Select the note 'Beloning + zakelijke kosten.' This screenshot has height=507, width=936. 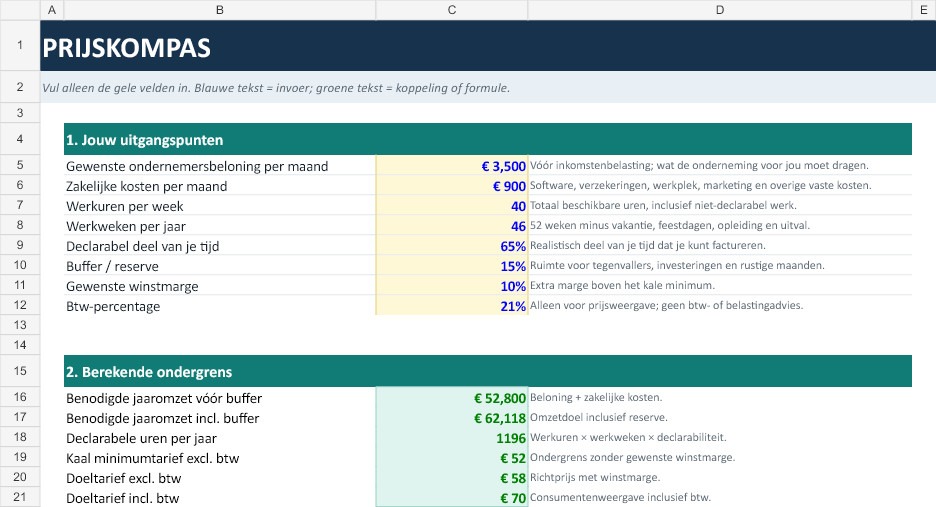coord(596,397)
